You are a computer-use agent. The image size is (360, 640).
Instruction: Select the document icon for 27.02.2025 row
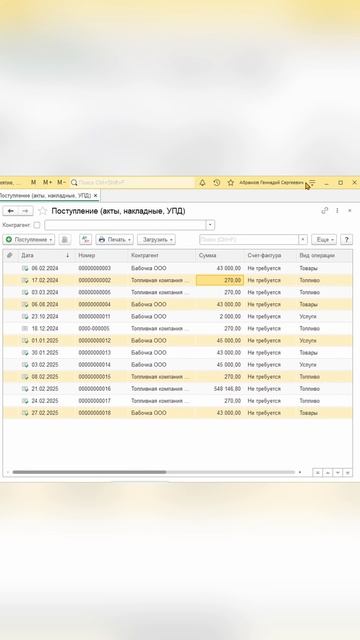(x=25, y=413)
